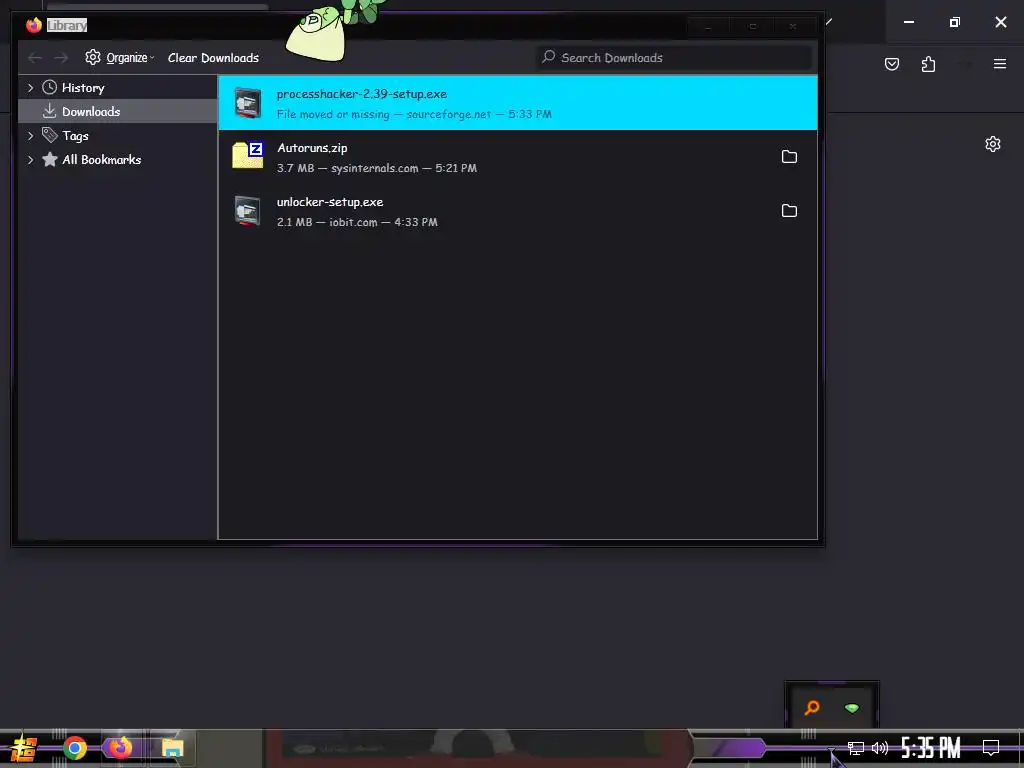1024x768 pixels.
Task: Click the Downloads arrow icon in sidebar
Action: [x=50, y=111]
